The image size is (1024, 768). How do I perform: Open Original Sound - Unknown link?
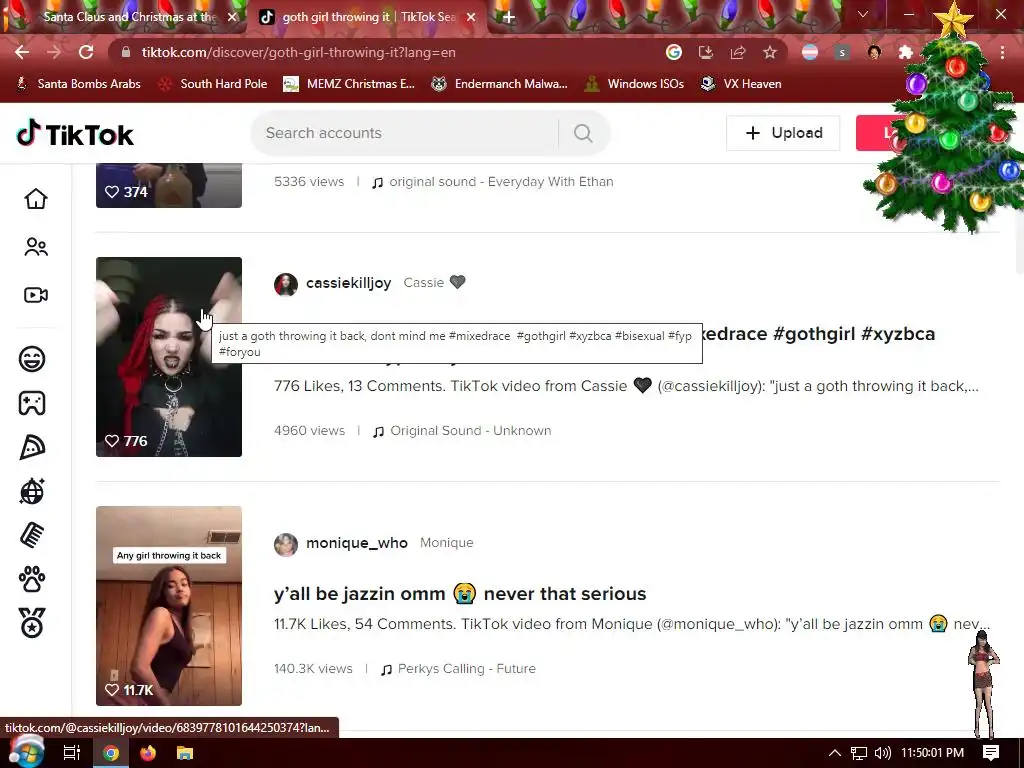point(462,431)
